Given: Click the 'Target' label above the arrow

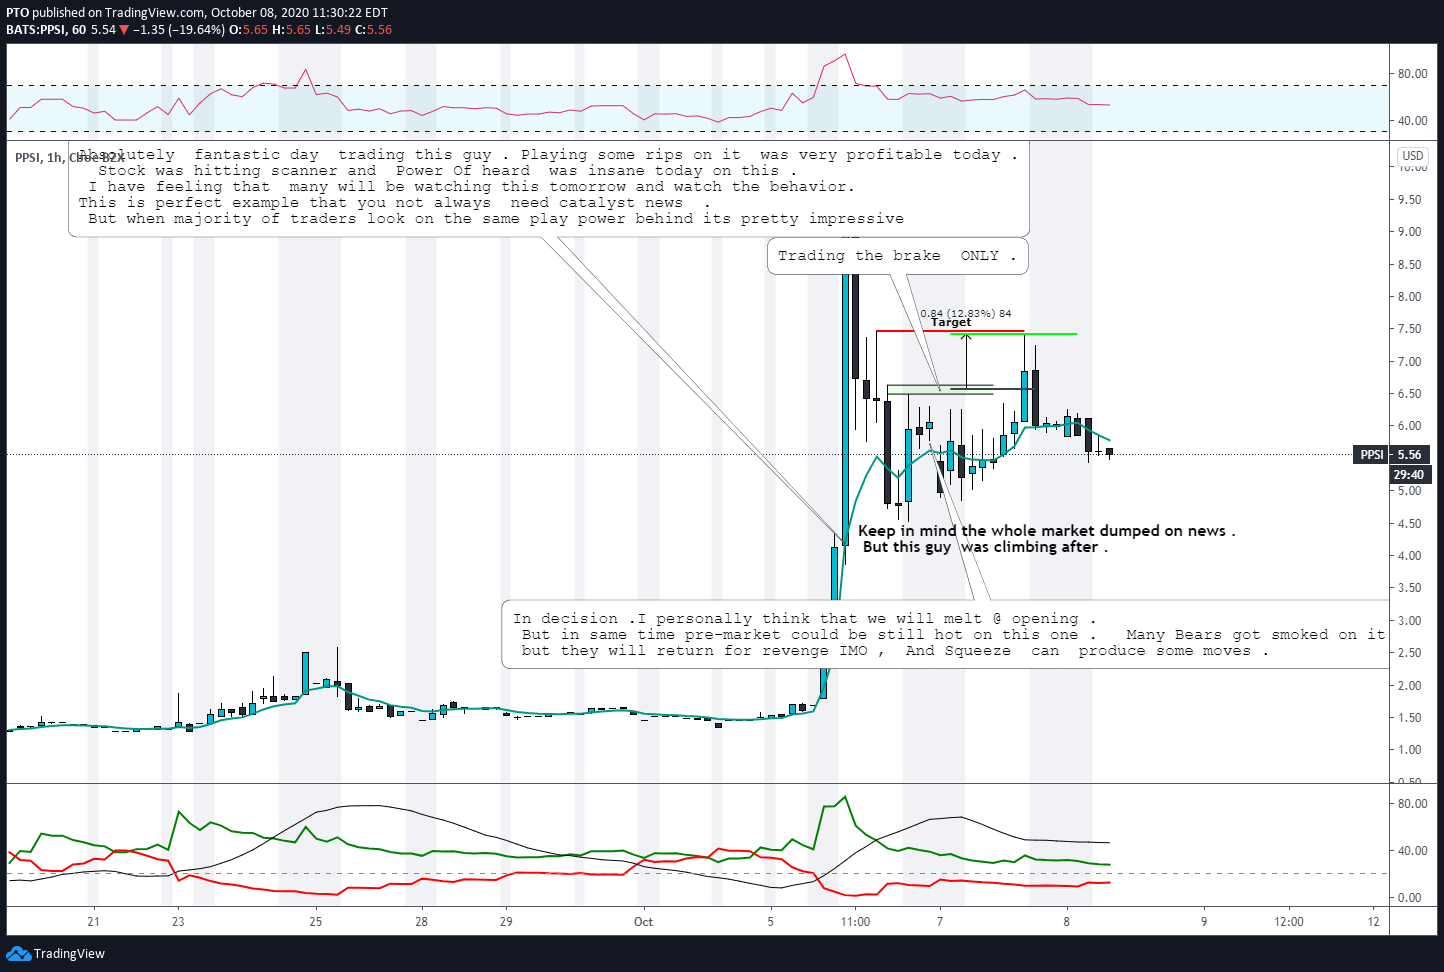Looking at the screenshot, I should pos(951,322).
